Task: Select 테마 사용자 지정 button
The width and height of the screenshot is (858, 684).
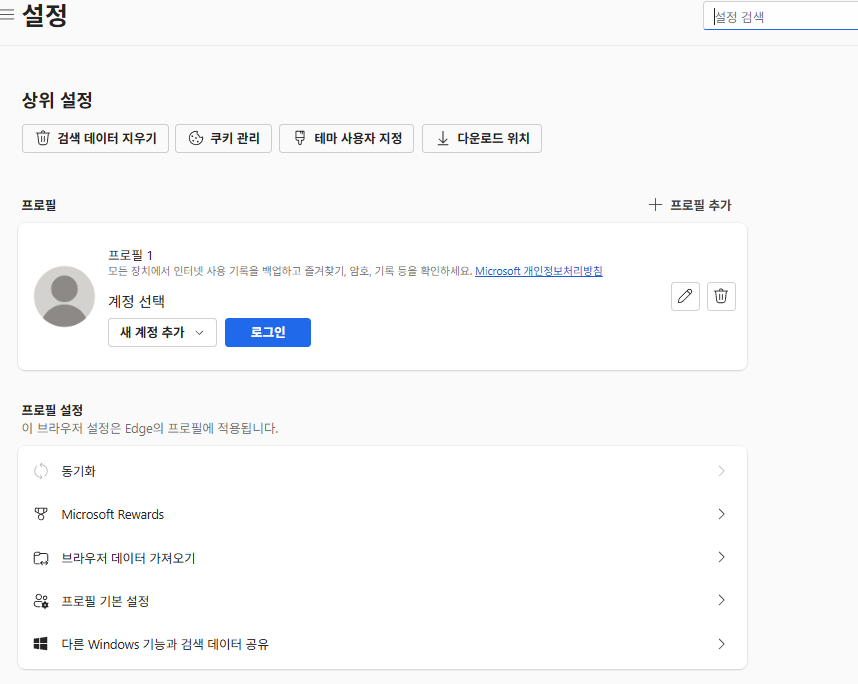Action: (x=346, y=139)
